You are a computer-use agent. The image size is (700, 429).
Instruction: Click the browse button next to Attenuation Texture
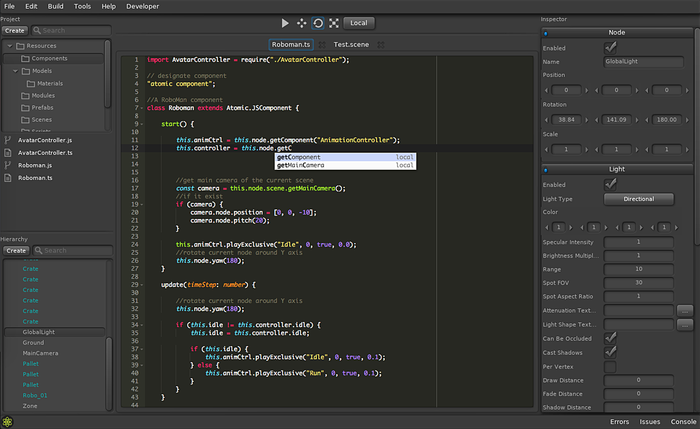pos(684,311)
